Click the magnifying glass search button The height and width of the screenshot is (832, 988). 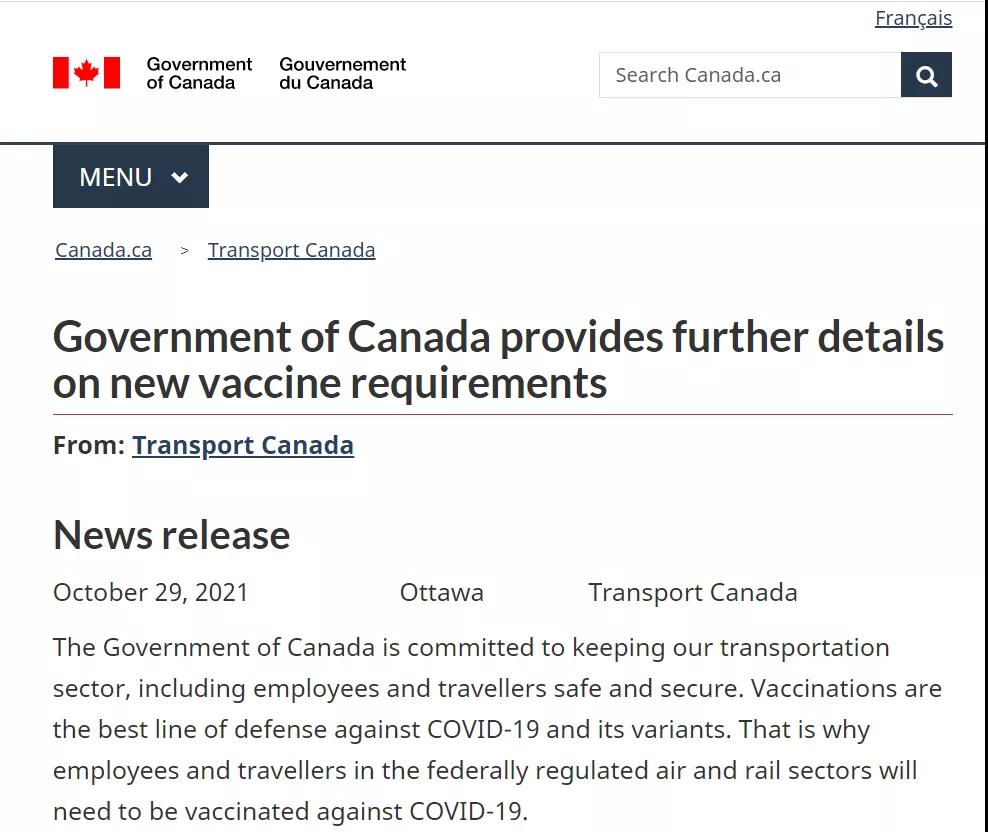point(926,75)
